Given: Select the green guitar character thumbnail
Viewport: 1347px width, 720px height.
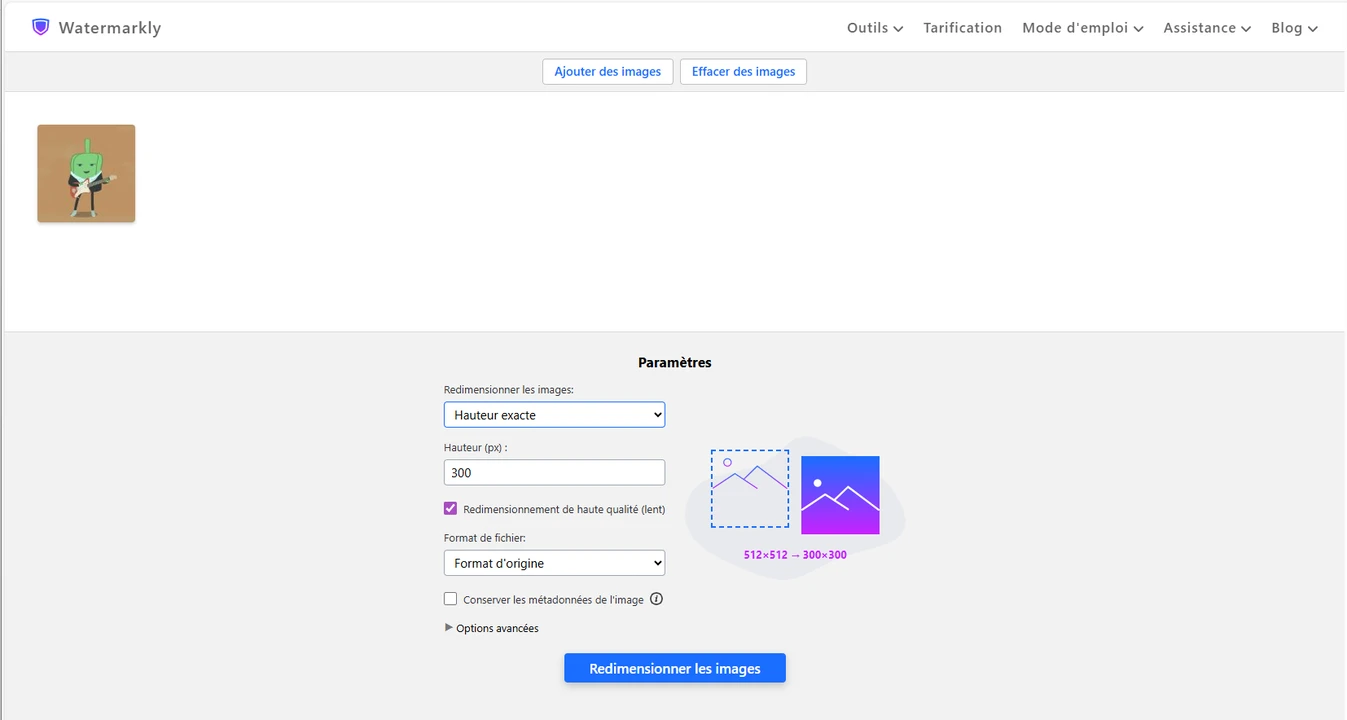Looking at the screenshot, I should pos(86,173).
